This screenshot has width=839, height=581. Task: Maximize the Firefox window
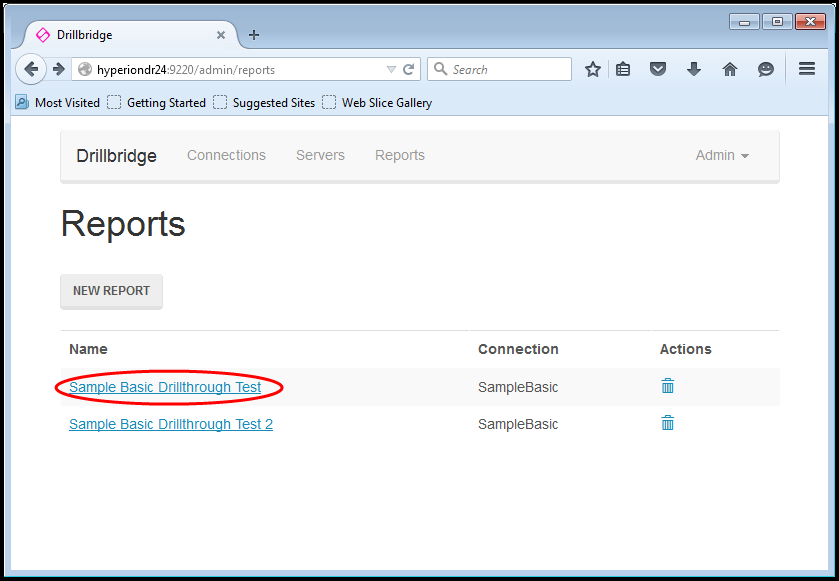(x=777, y=22)
